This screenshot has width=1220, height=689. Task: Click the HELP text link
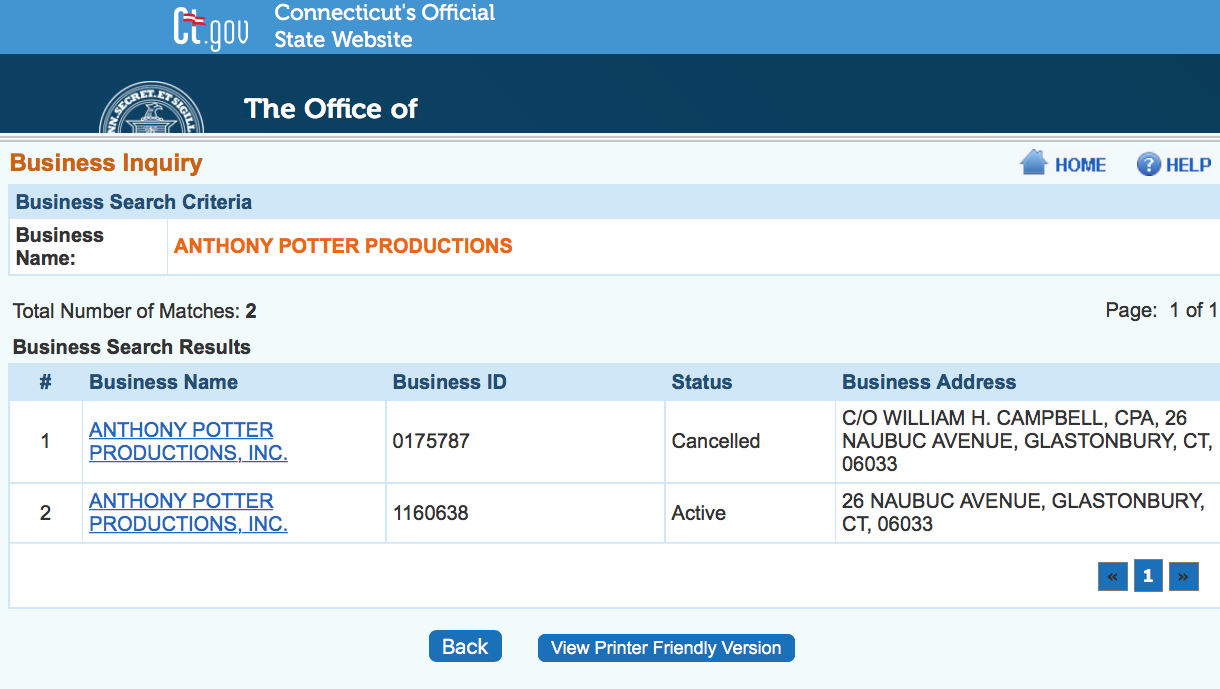1188,165
